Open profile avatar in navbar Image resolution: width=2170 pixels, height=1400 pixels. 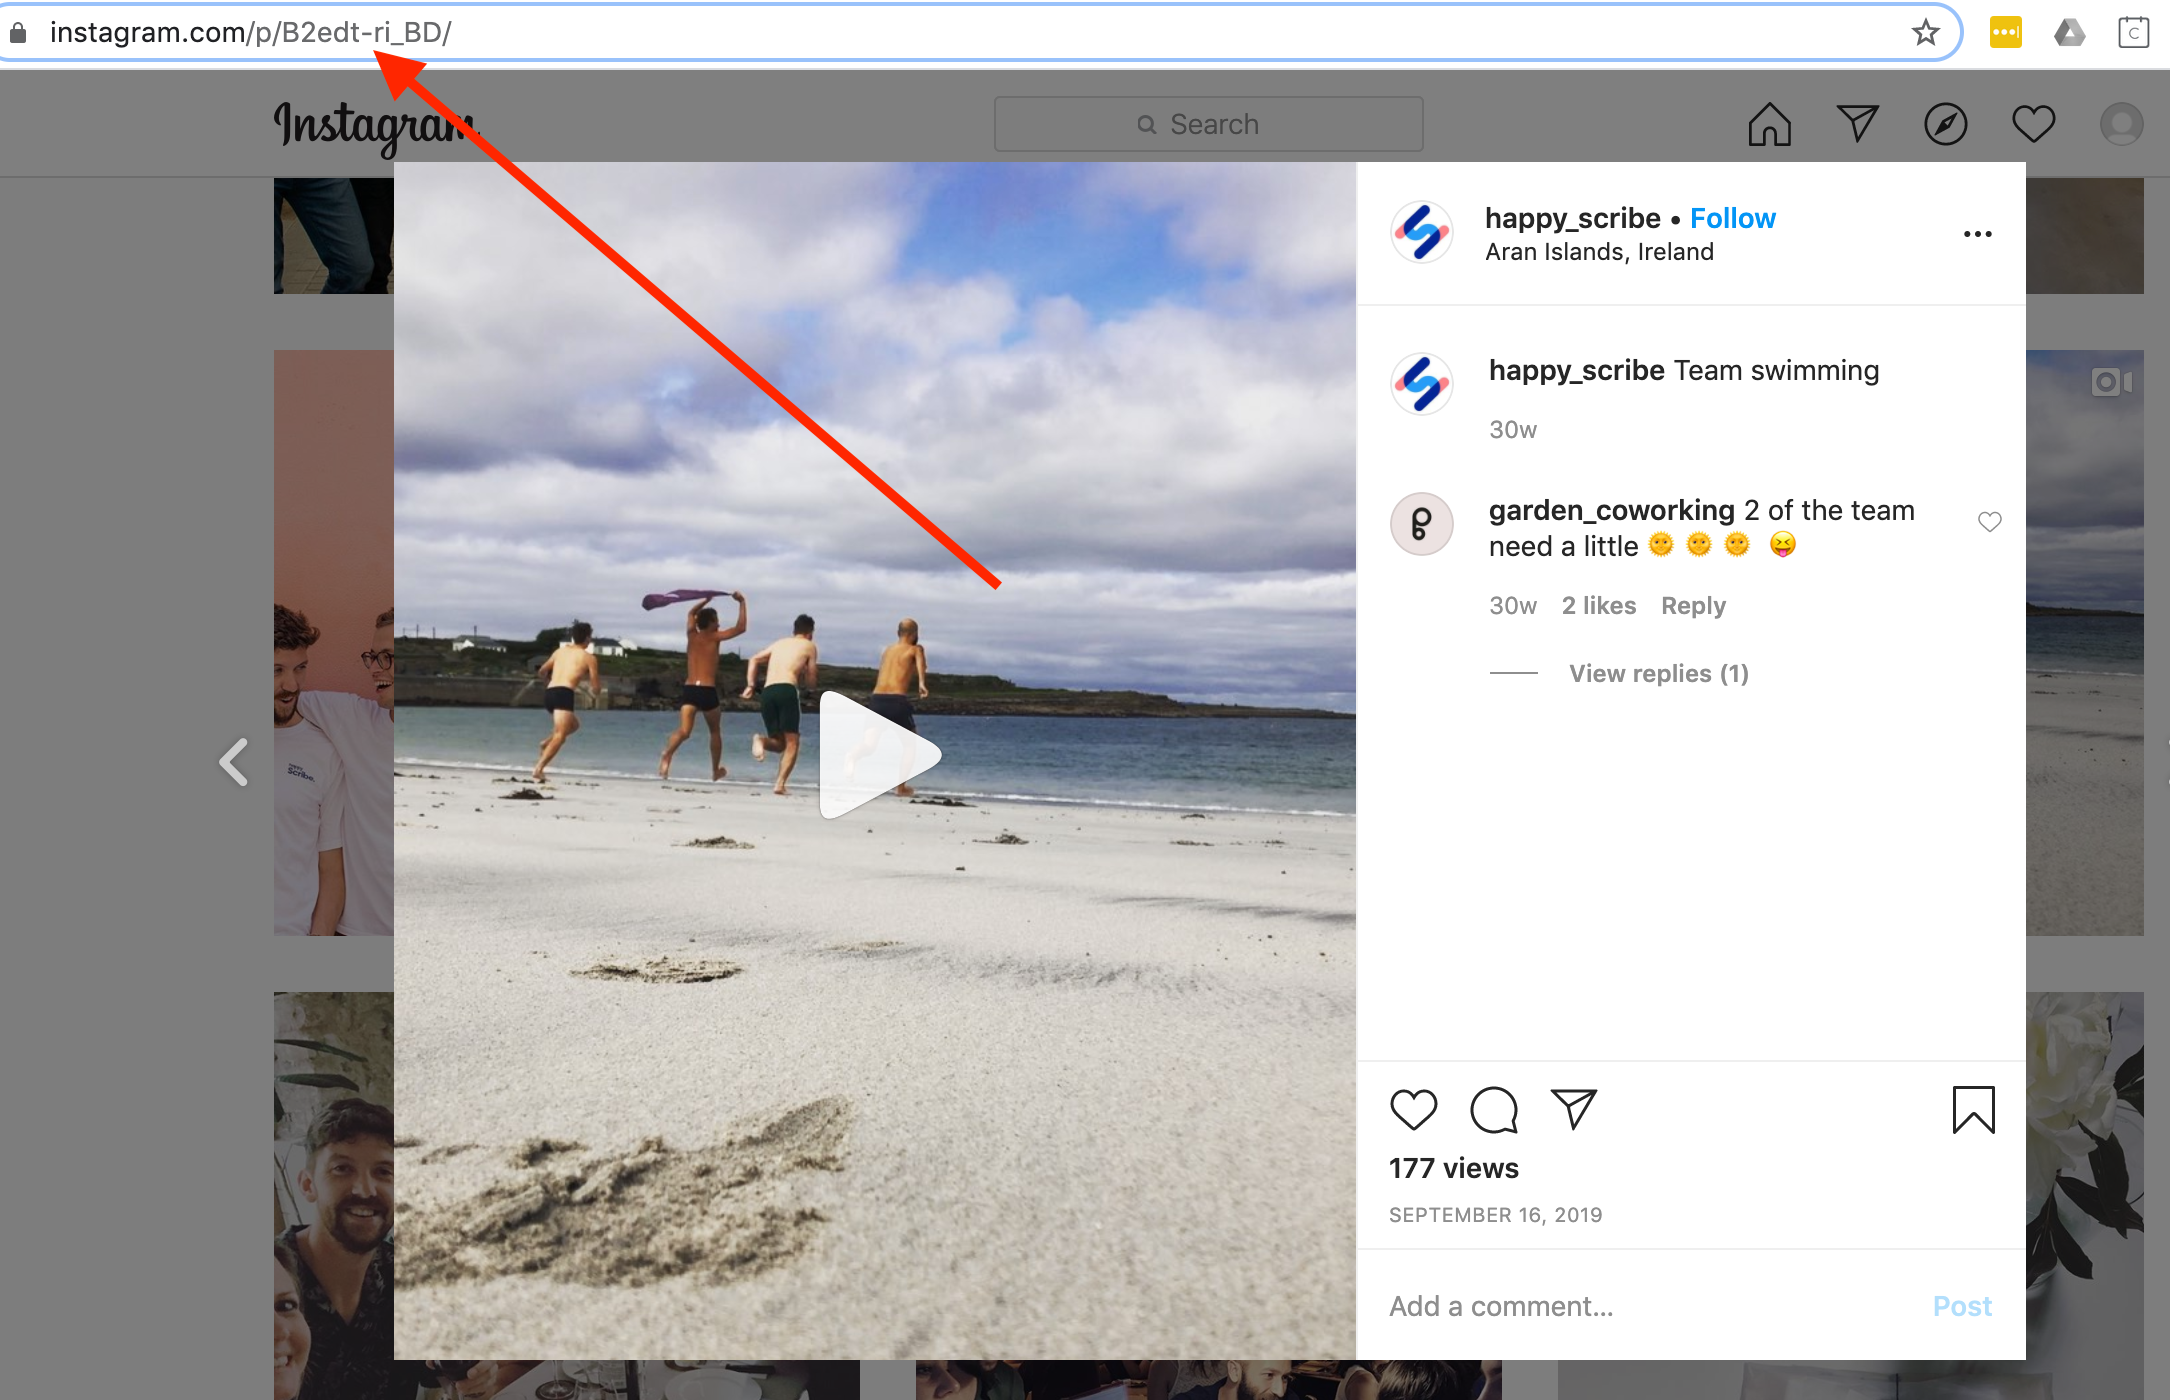pyautogui.click(x=2120, y=125)
